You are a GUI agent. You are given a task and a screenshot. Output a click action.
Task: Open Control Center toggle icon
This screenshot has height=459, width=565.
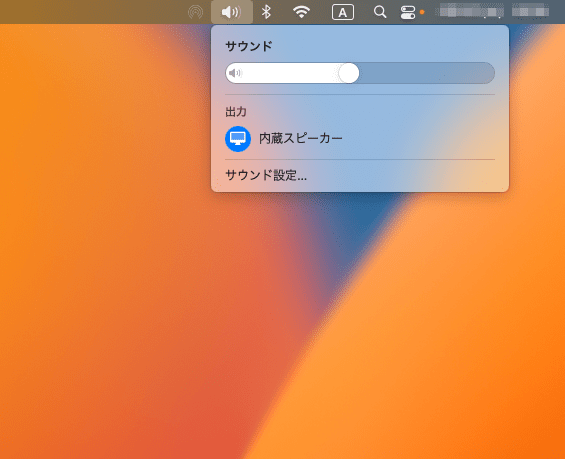pyautogui.click(x=408, y=12)
